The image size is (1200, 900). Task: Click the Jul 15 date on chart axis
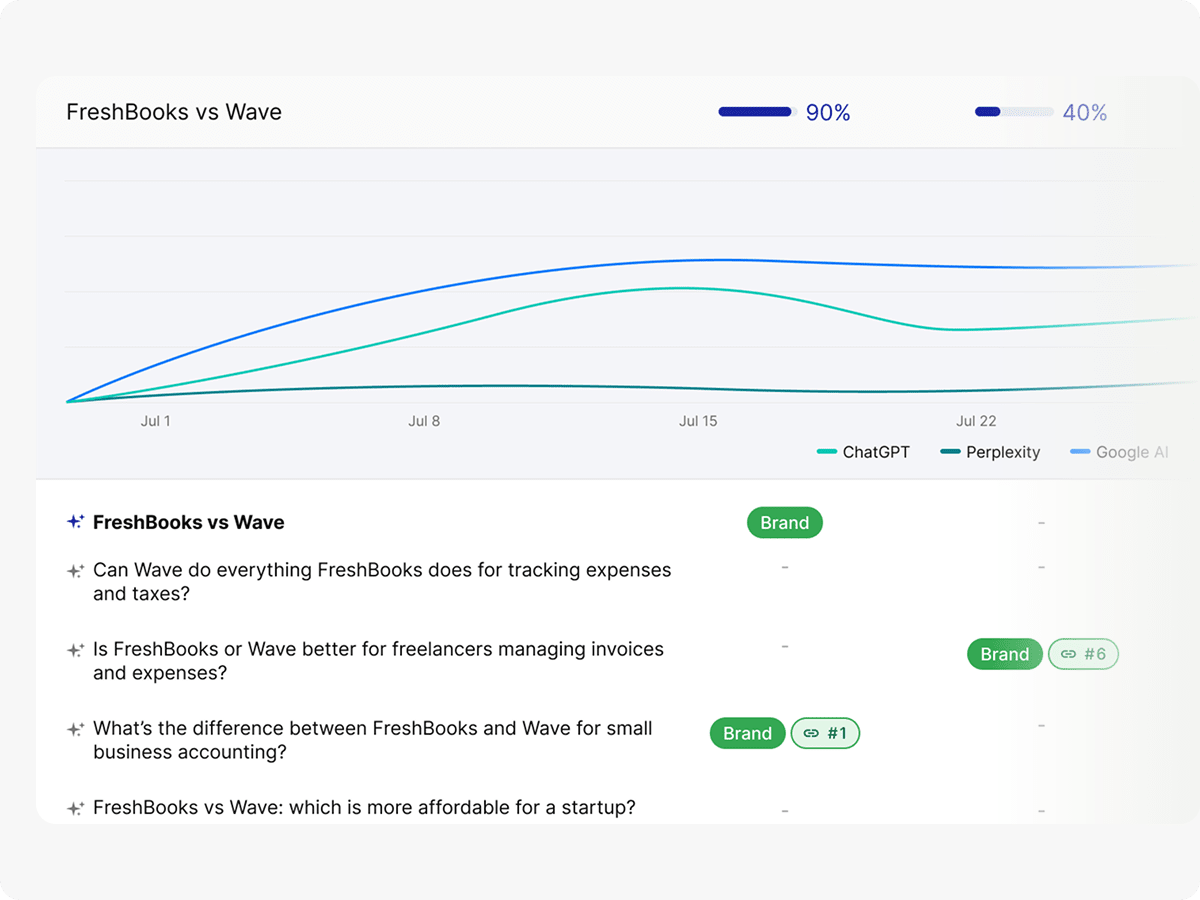pos(698,421)
